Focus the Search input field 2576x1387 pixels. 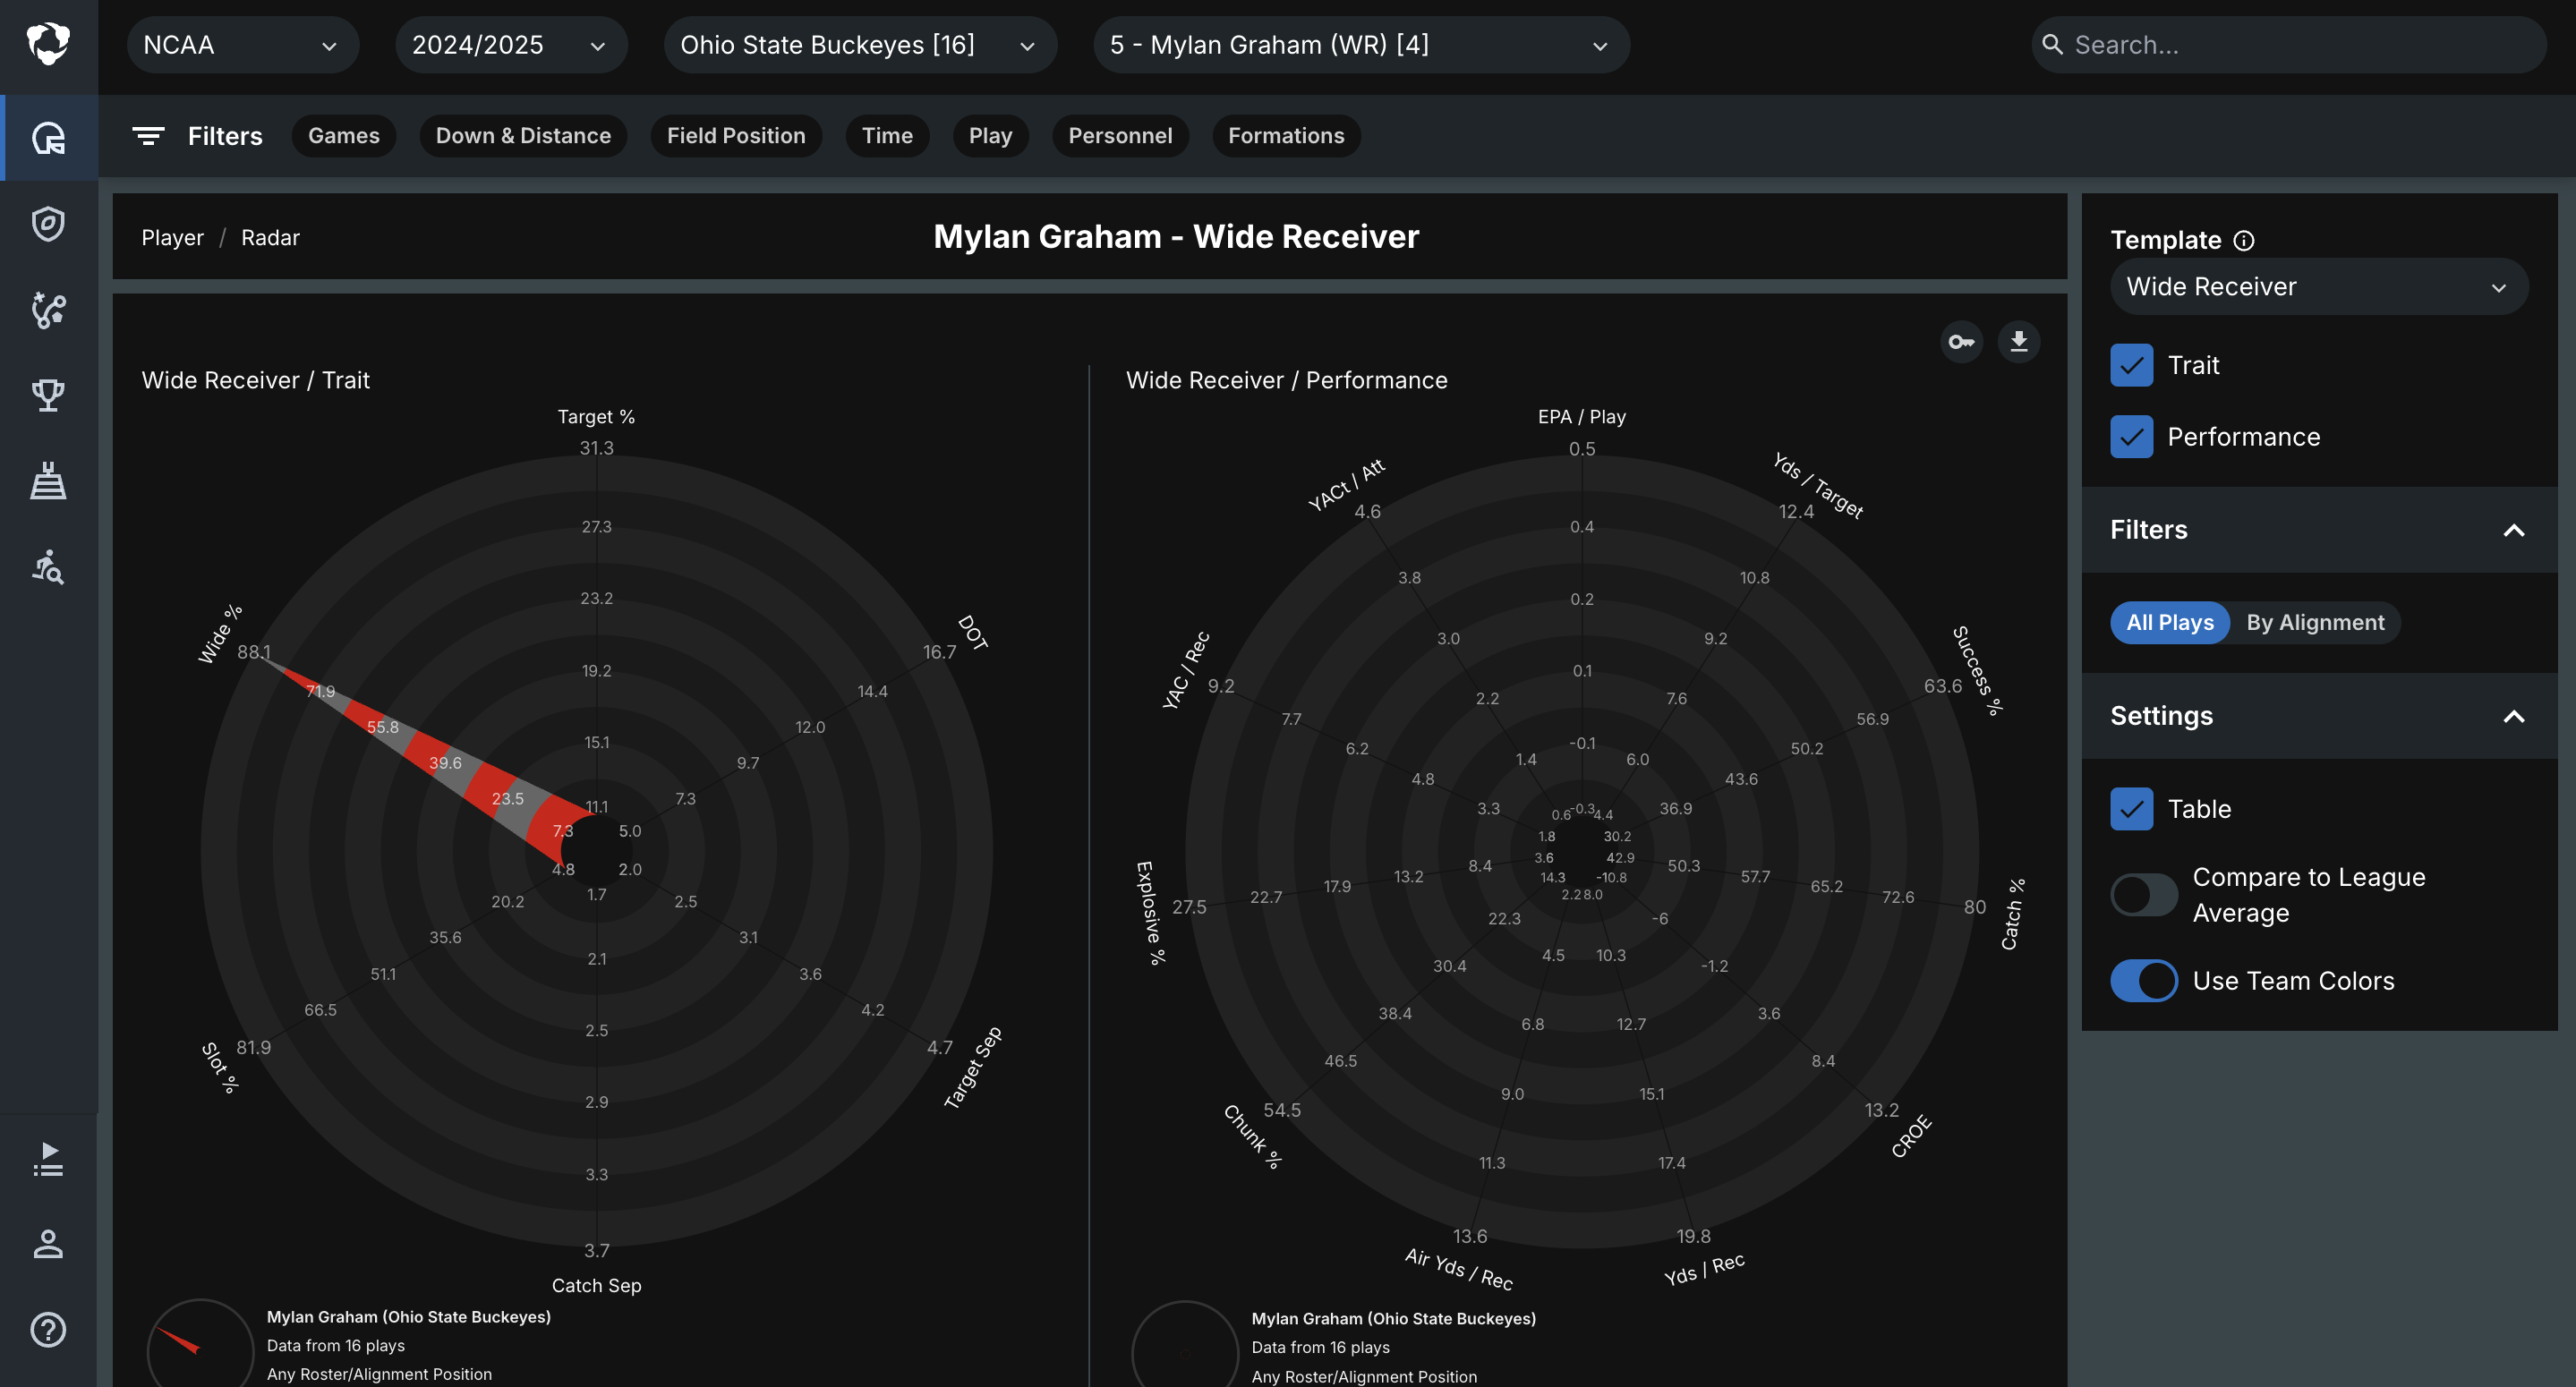click(2288, 45)
